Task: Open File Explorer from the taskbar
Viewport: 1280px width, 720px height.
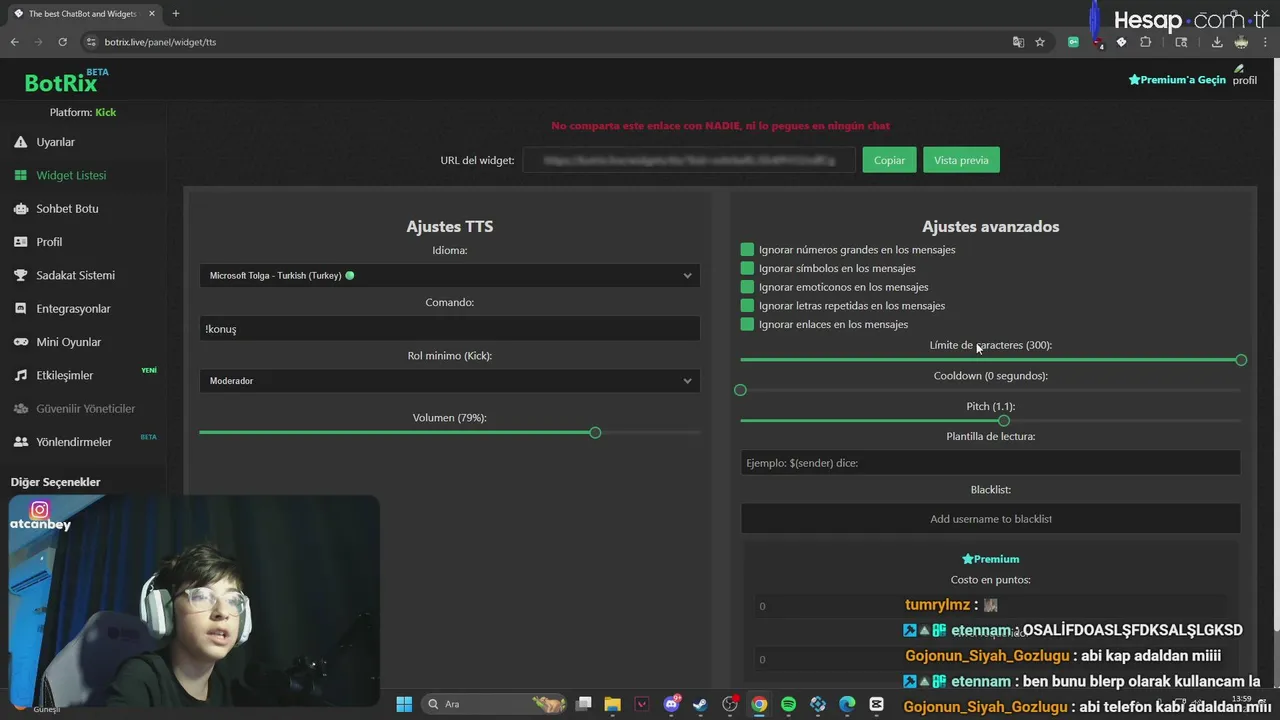Action: [x=612, y=704]
